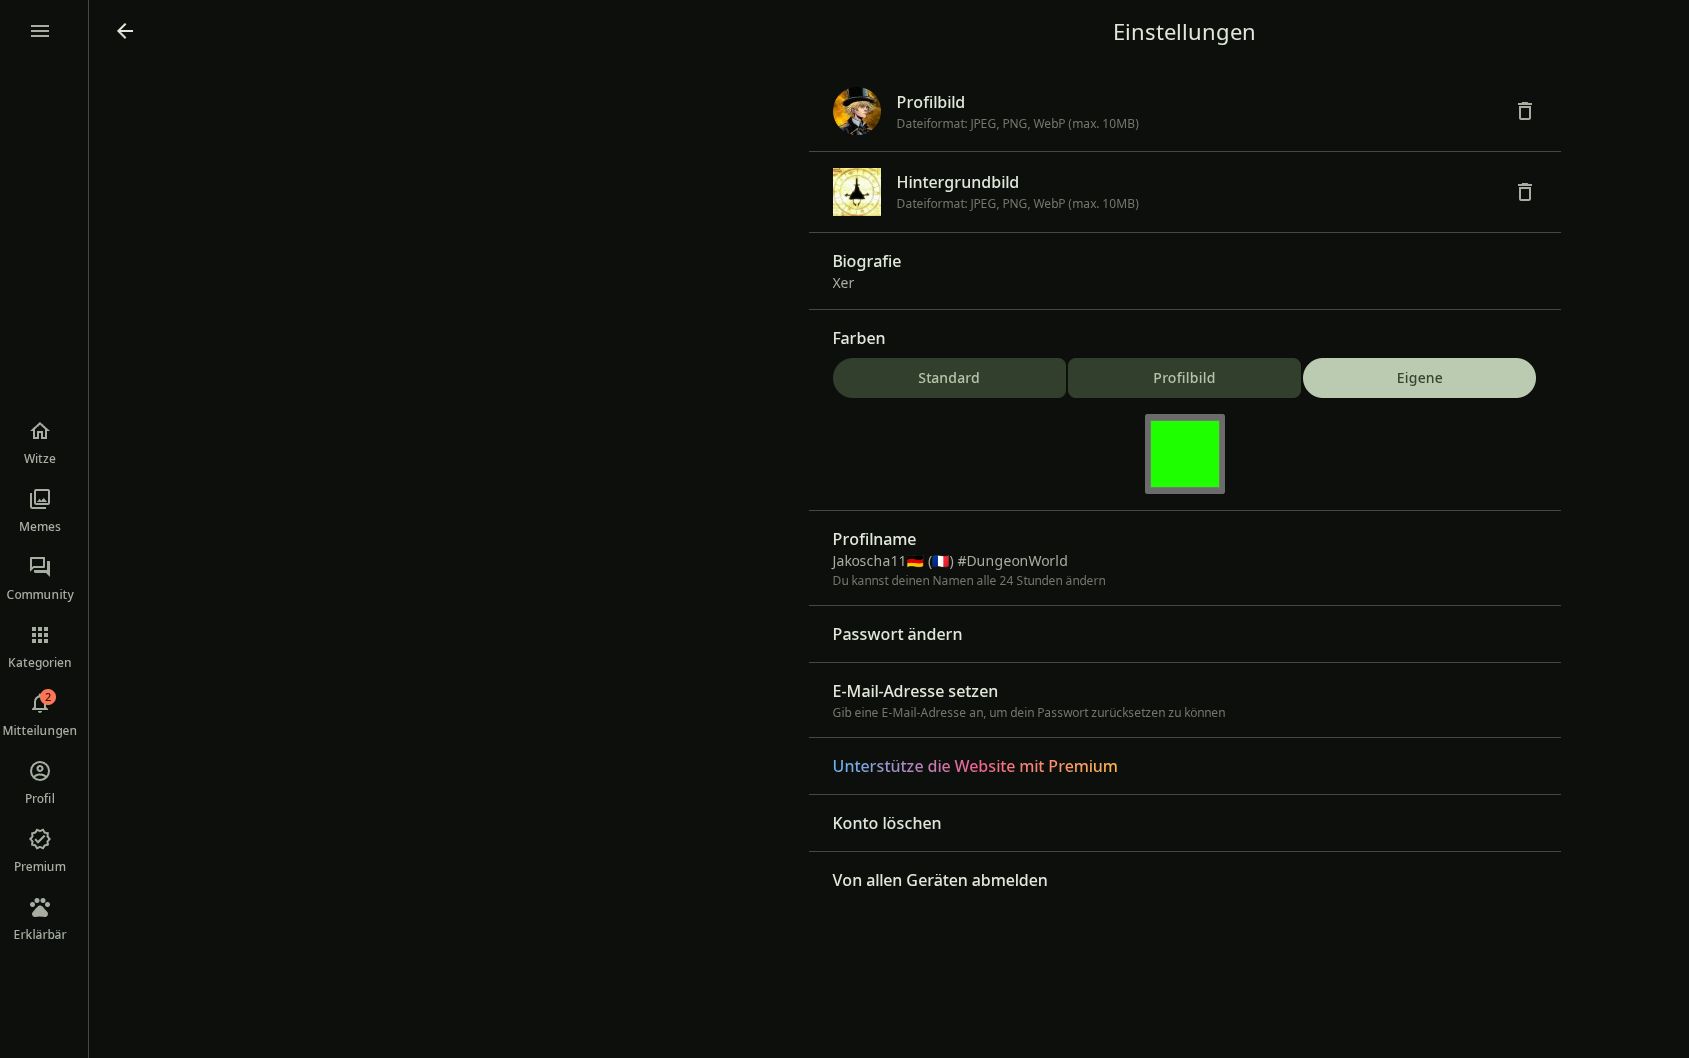Switch colors to Profilbild option
Image resolution: width=1689 pixels, height=1058 pixels.
click(x=1184, y=378)
